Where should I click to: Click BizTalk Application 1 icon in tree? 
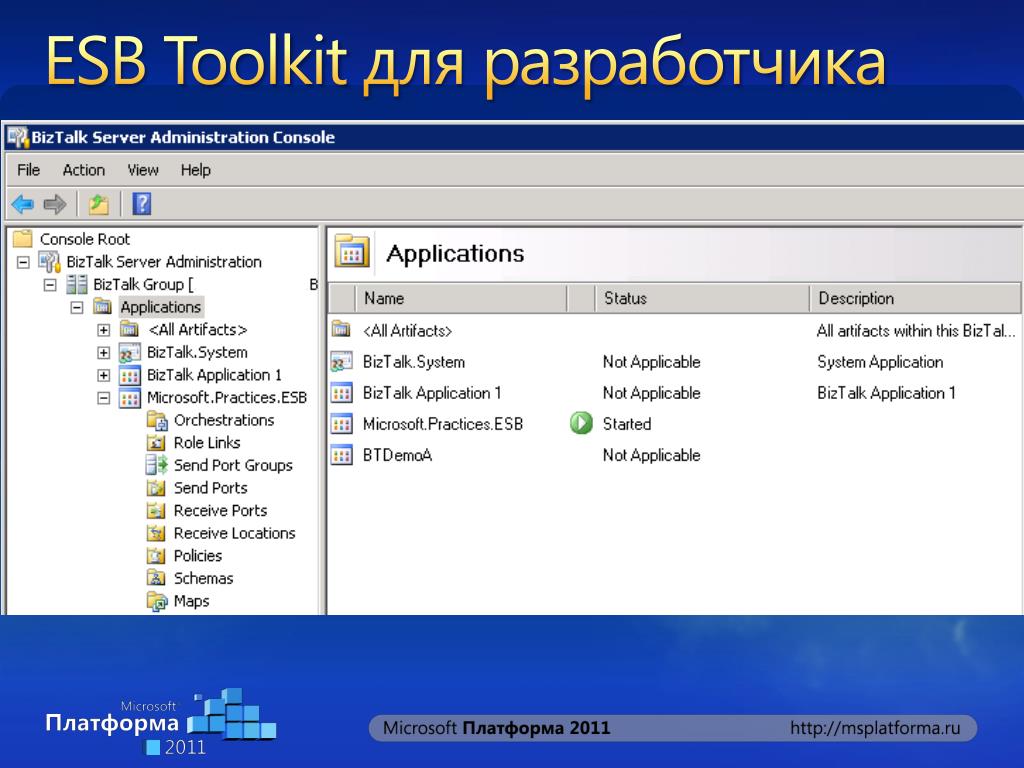pyautogui.click(x=130, y=376)
